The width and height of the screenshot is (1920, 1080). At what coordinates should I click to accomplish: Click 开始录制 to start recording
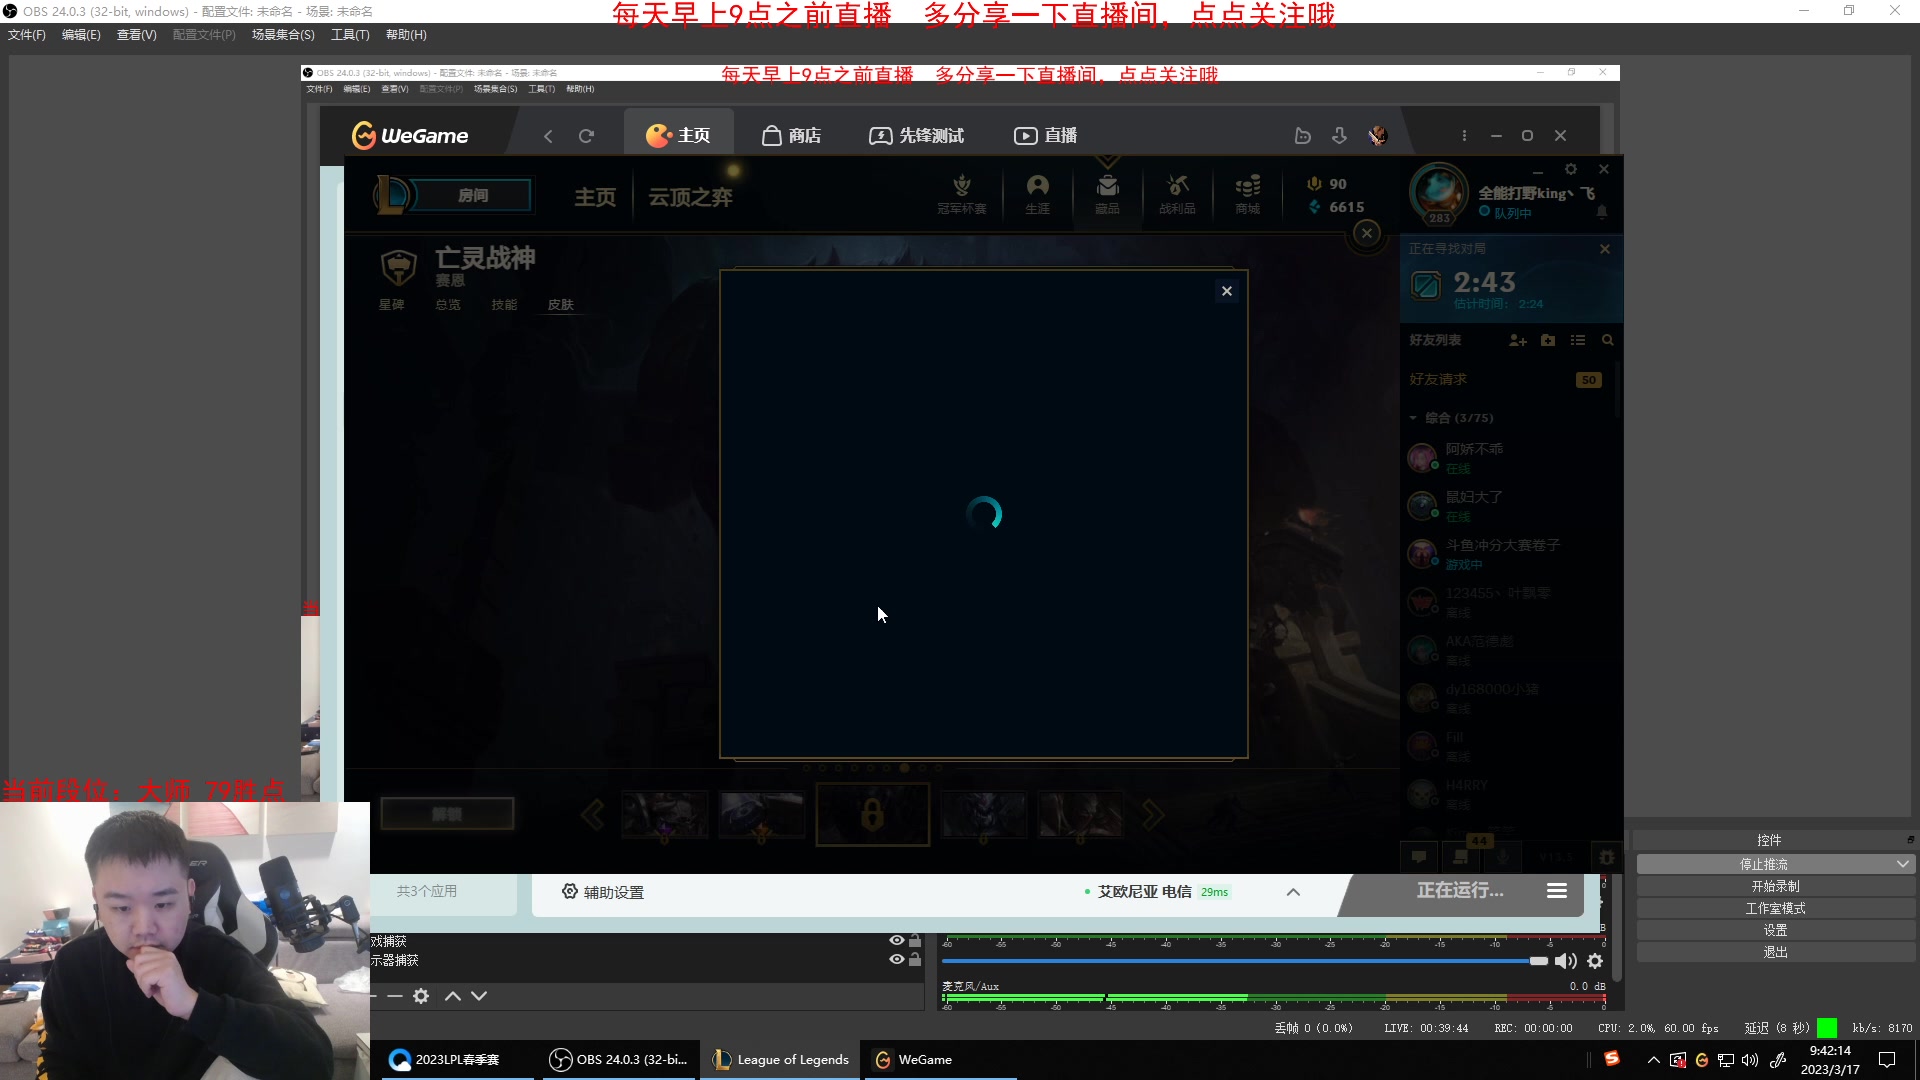click(x=1775, y=886)
